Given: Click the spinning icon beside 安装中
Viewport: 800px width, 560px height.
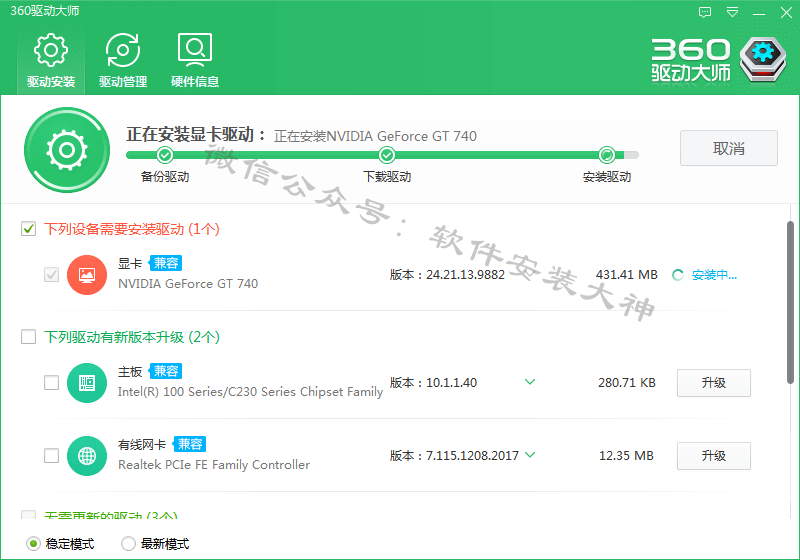Looking at the screenshot, I should (678, 275).
